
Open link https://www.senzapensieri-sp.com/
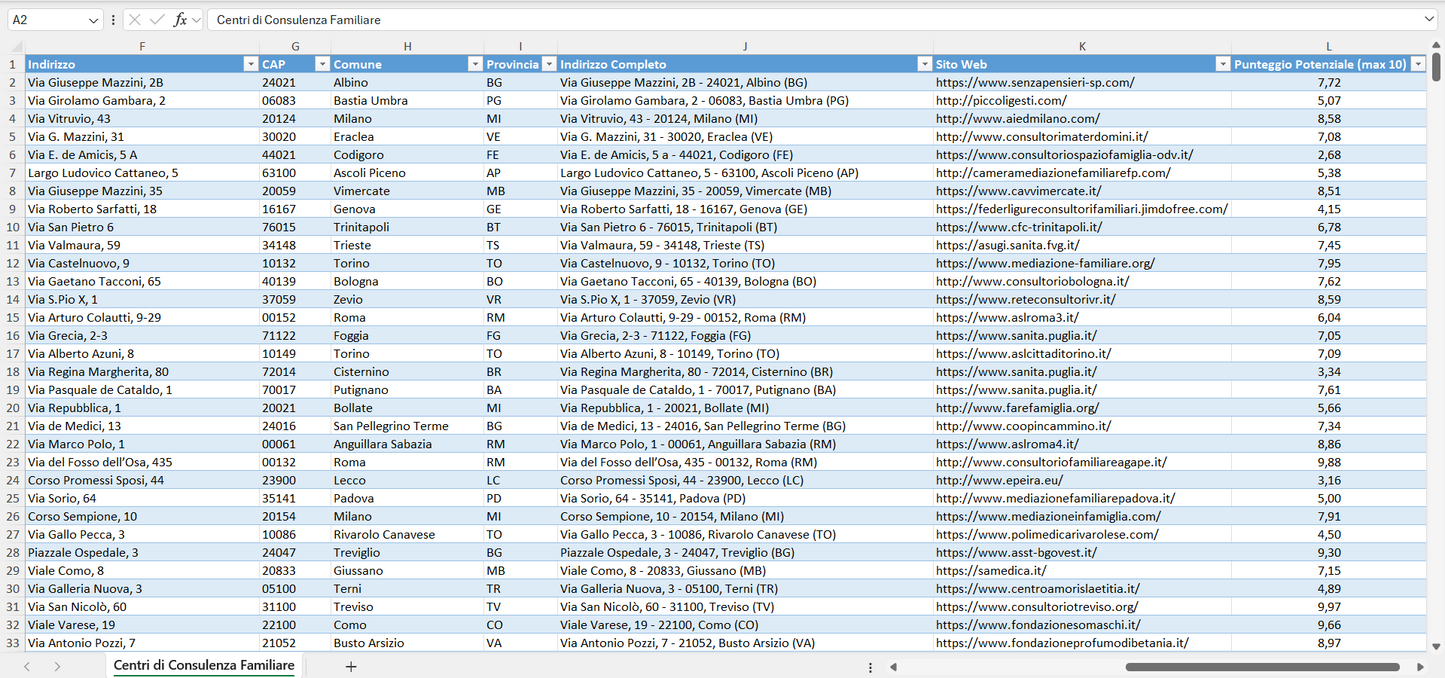coord(1035,83)
